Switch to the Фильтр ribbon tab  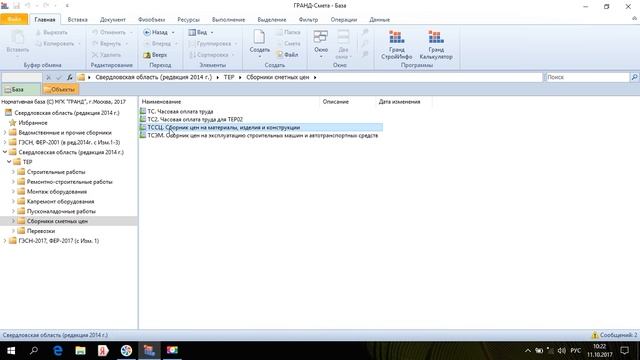point(308,20)
